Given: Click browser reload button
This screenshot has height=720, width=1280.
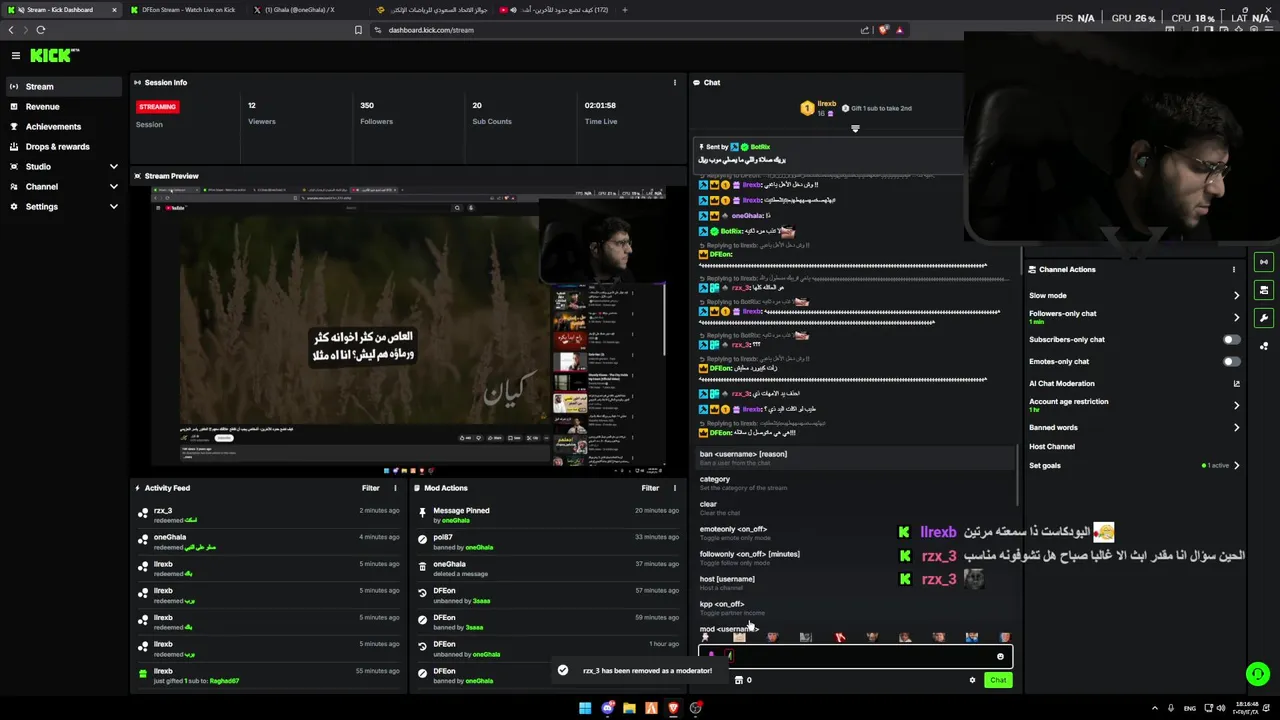Looking at the screenshot, I should click(x=40, y=30).
